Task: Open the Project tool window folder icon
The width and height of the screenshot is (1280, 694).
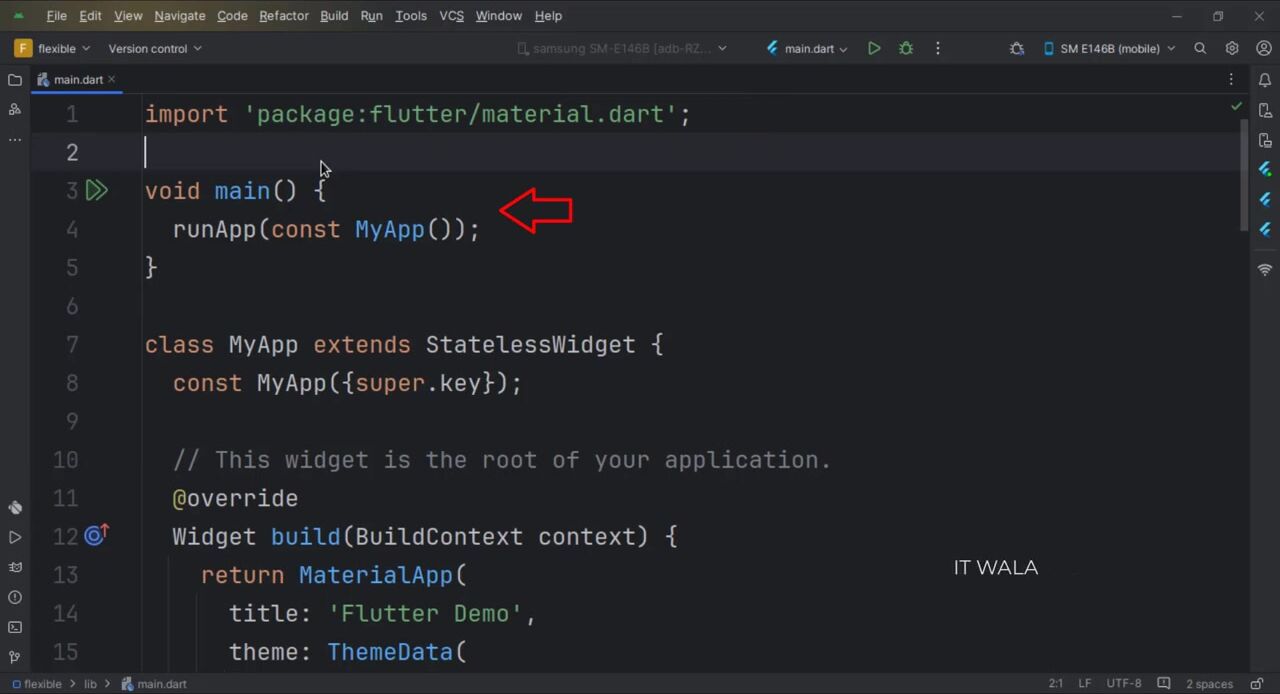Action: (x=15, y=80)
